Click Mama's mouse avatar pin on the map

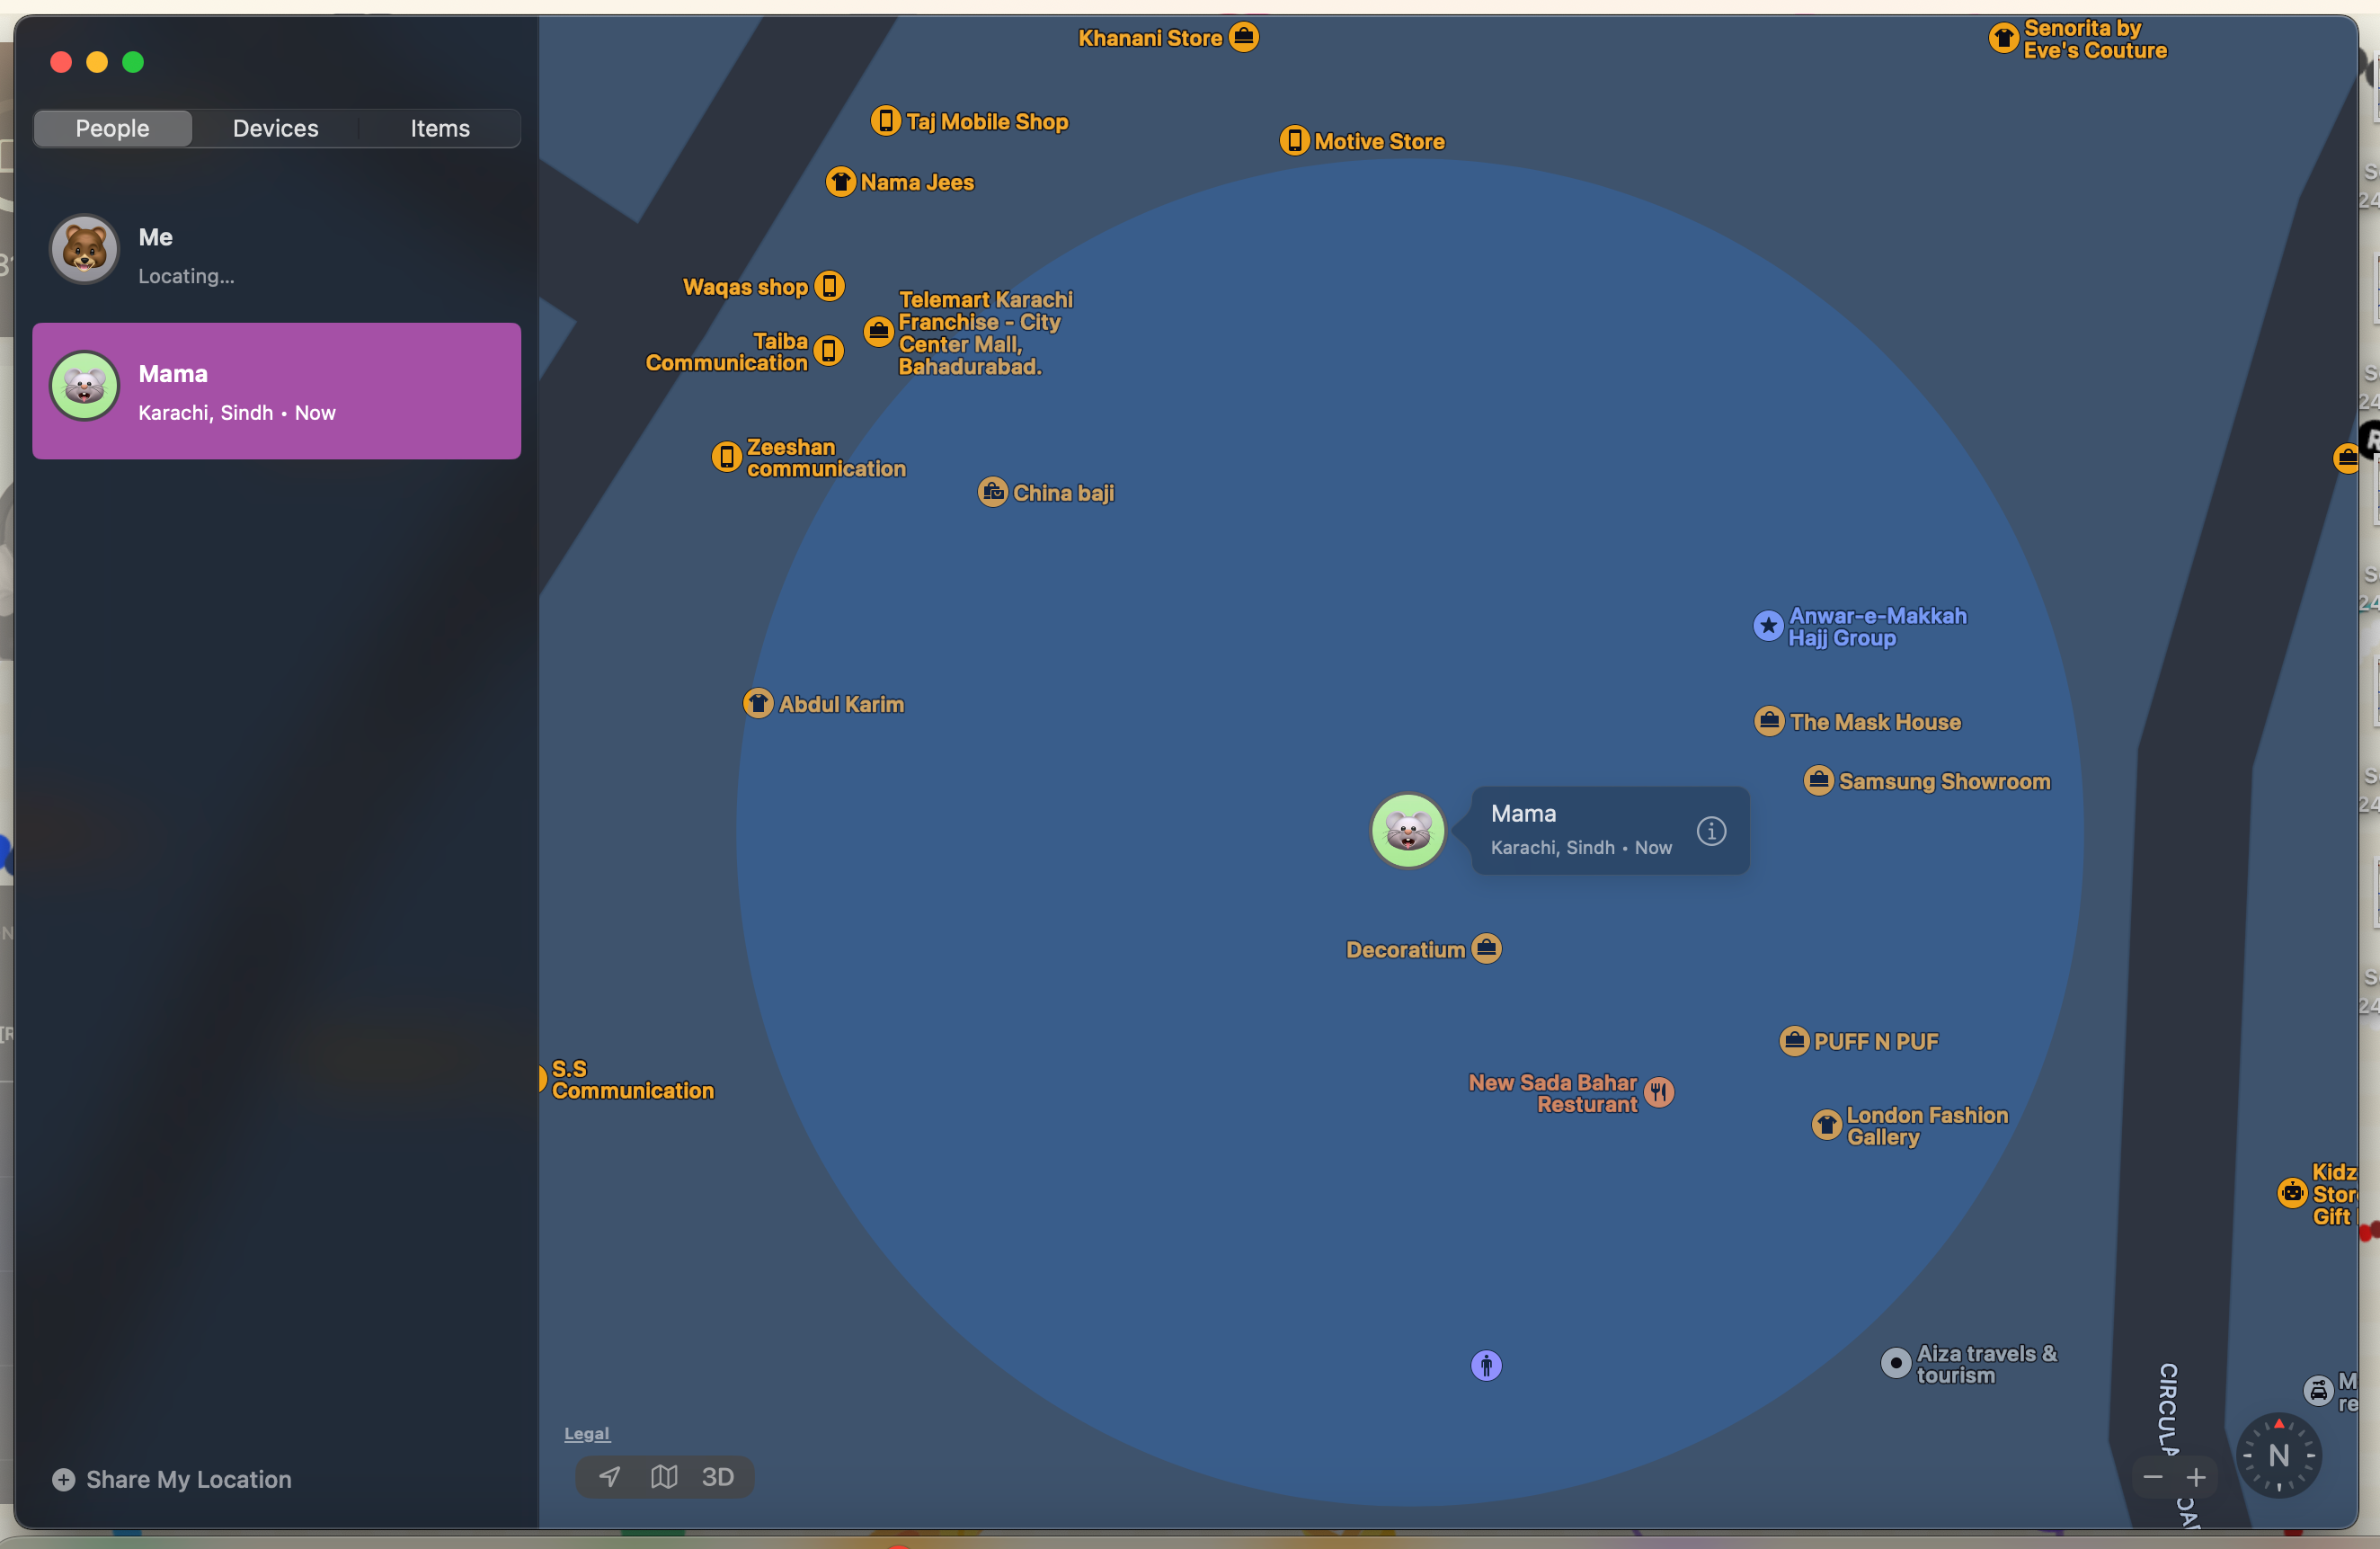(x=1407, y=831)
